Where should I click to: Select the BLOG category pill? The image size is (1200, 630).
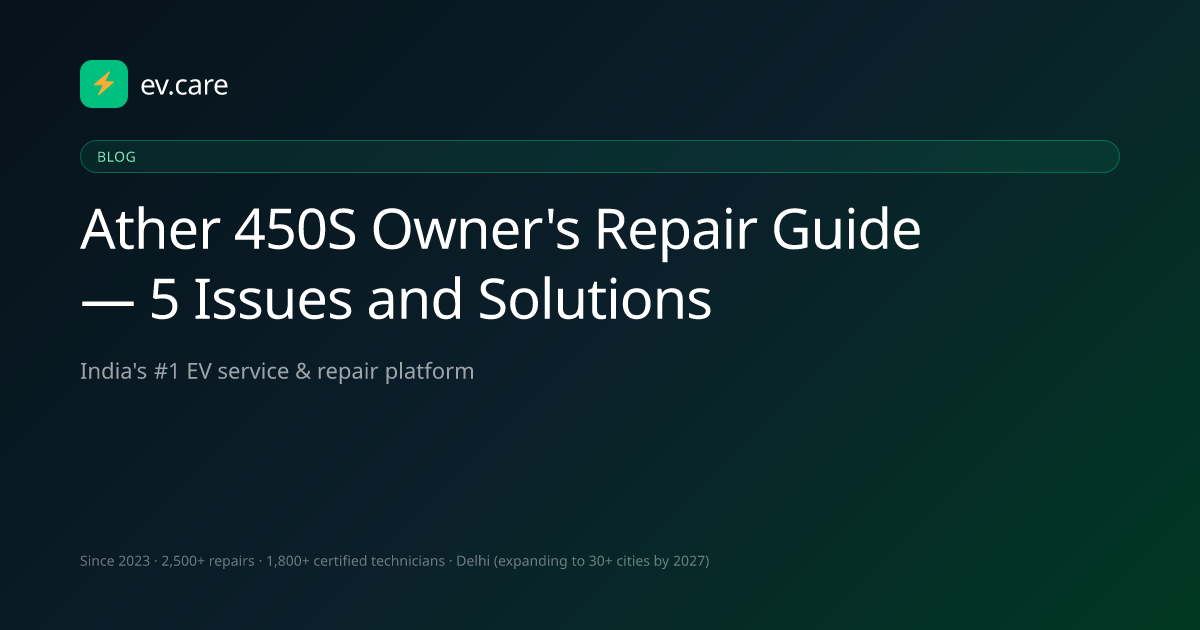599,157
